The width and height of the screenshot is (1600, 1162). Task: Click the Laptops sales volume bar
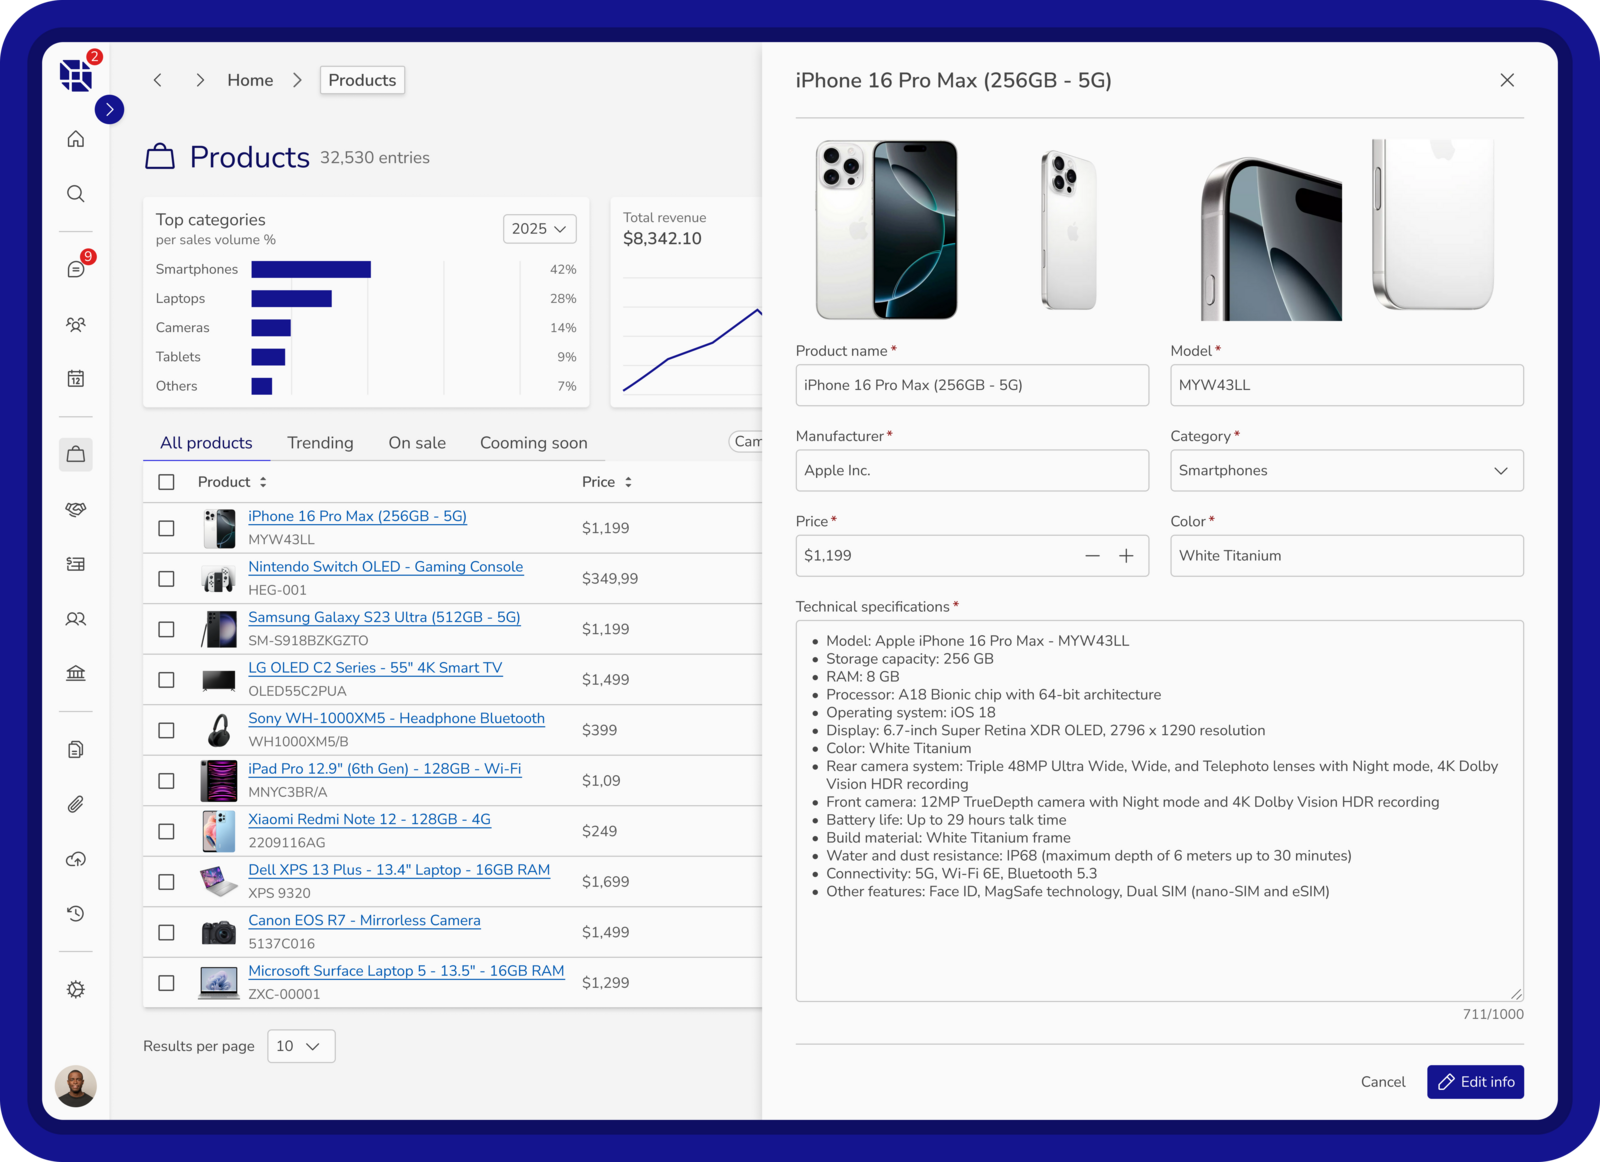pyautogui.click(x=291, y=298)
